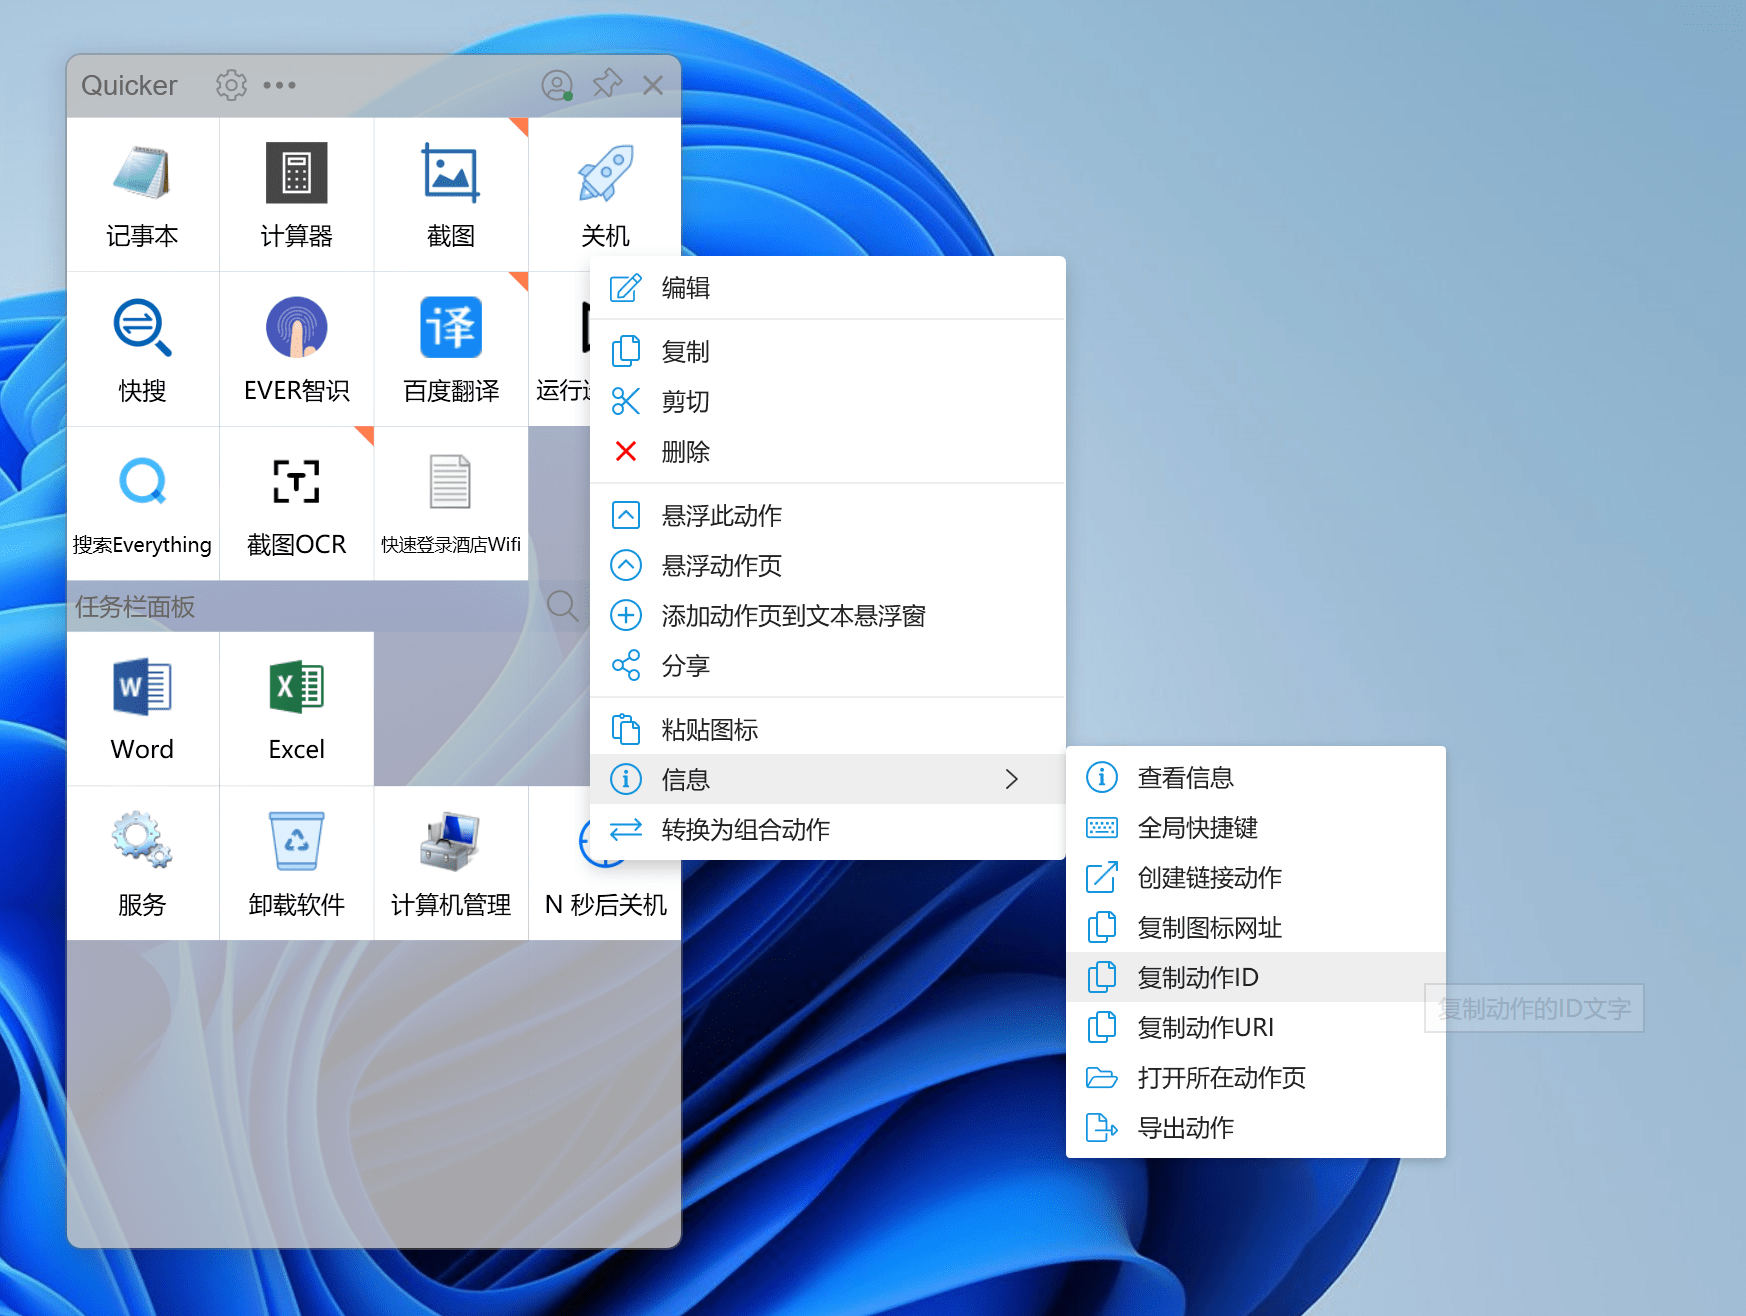Screen dimensions: 1746x1316
Task: Launch Word from the taskbar panel
Action: [x=142, y=709]
